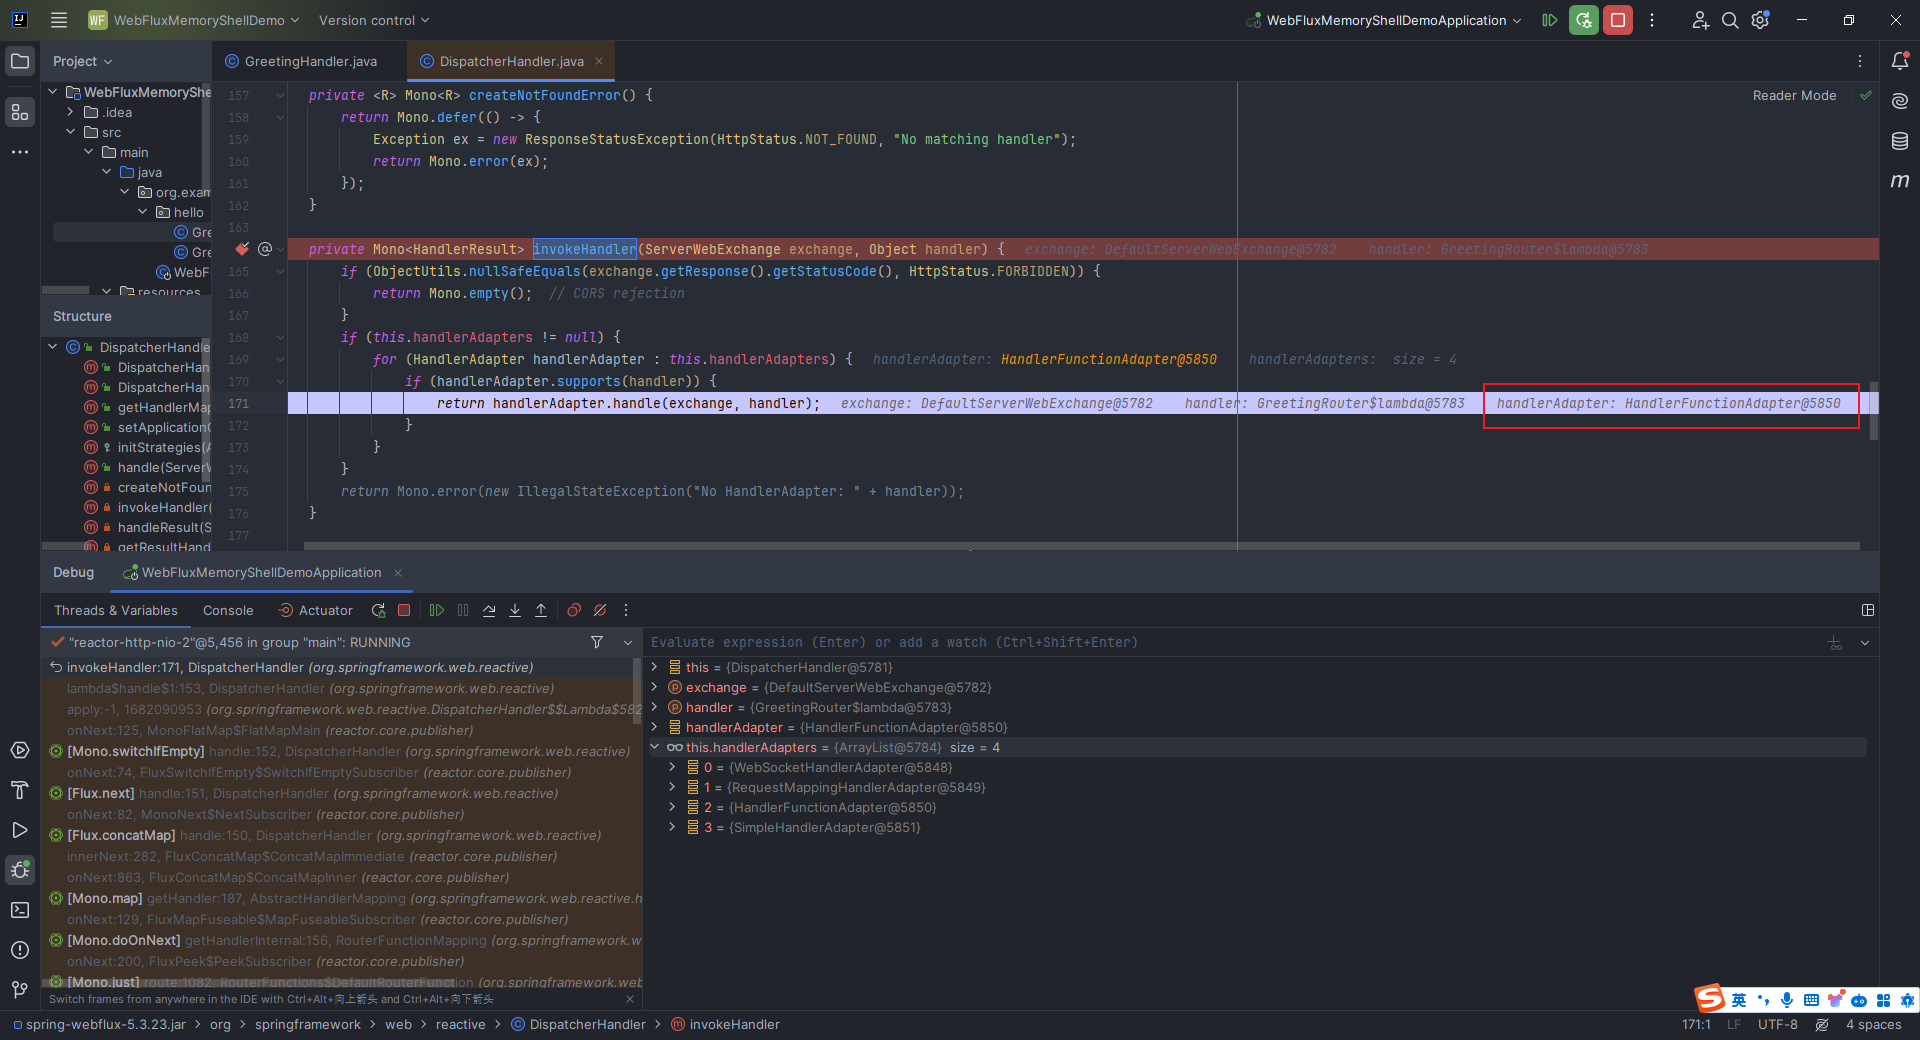The width and height of the screenshot is (1920, 1040).
Task: Toggle Mute Breakpoints in debug toolbar
Action: pyautogui.click(x=600, y=610)
